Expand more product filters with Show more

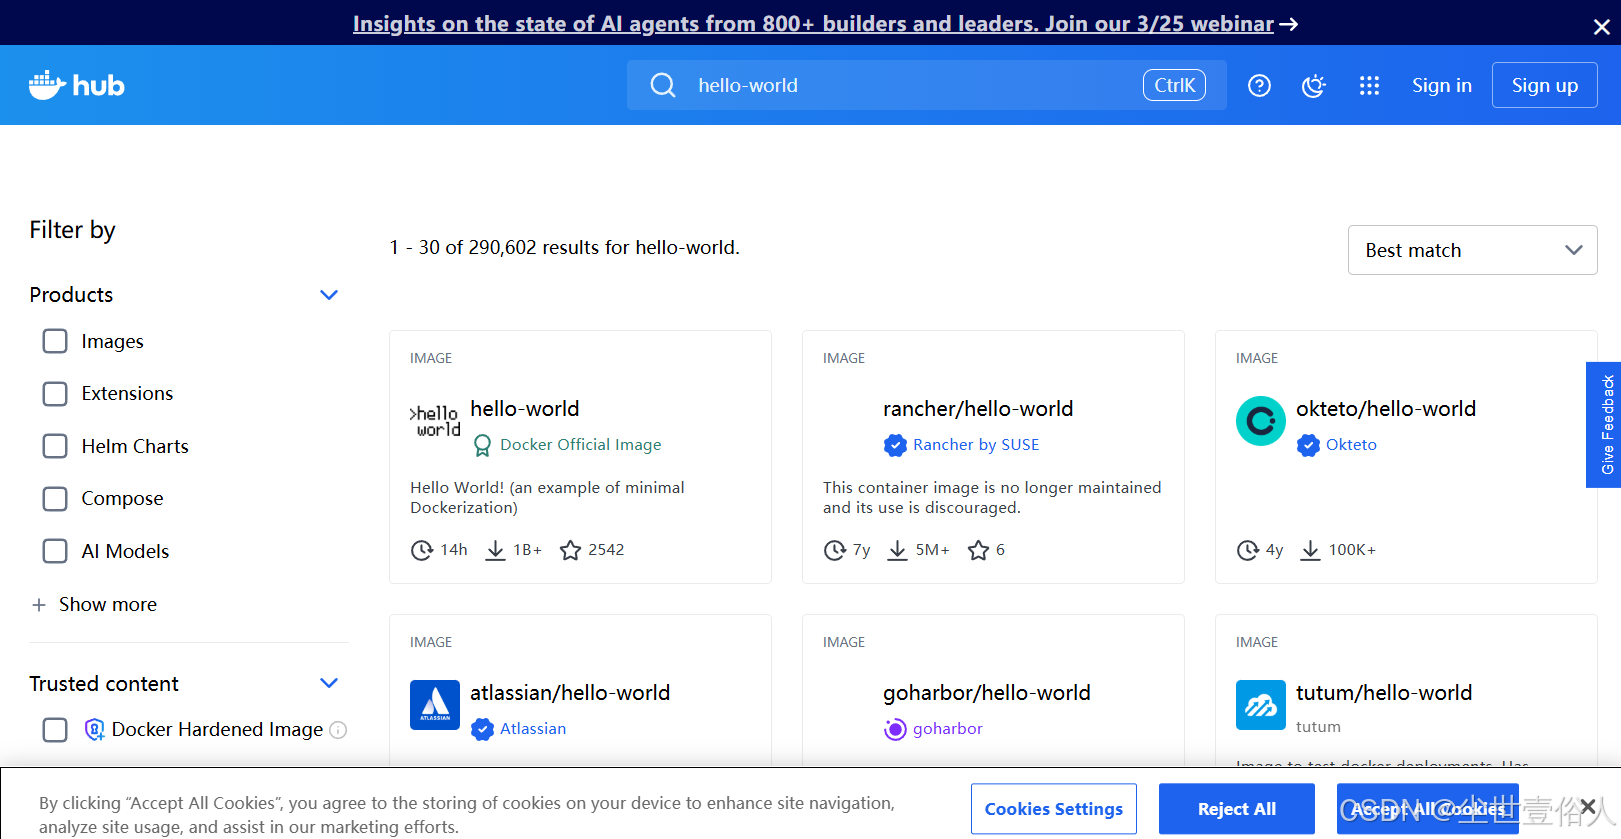coord(108,604)
